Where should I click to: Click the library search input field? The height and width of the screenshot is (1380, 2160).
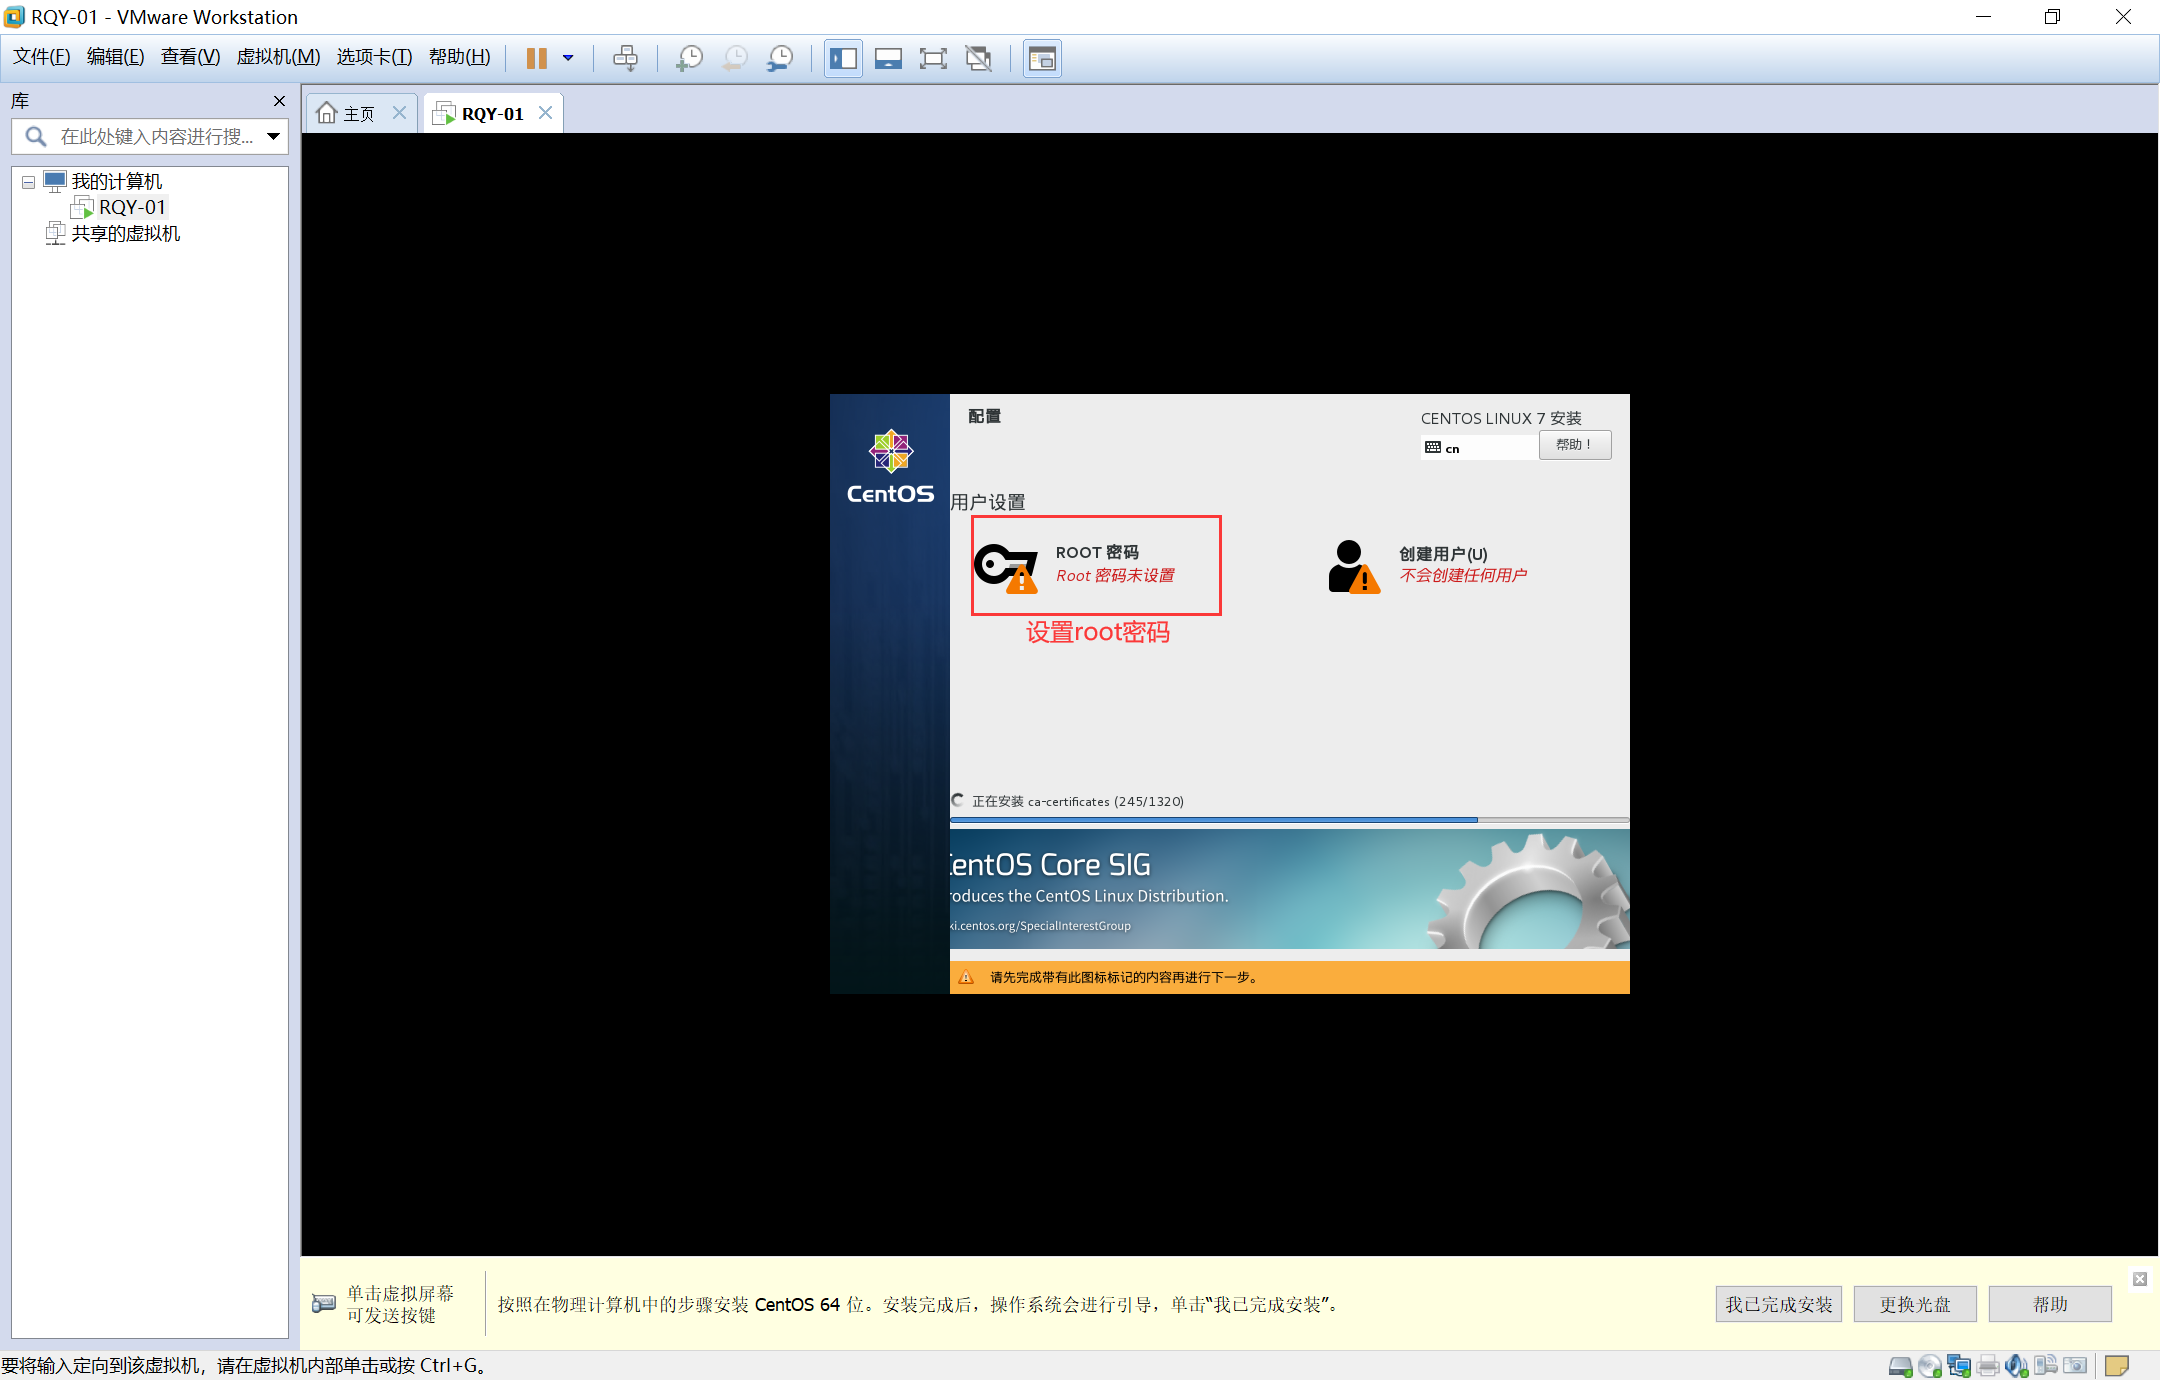pos(150,136)
